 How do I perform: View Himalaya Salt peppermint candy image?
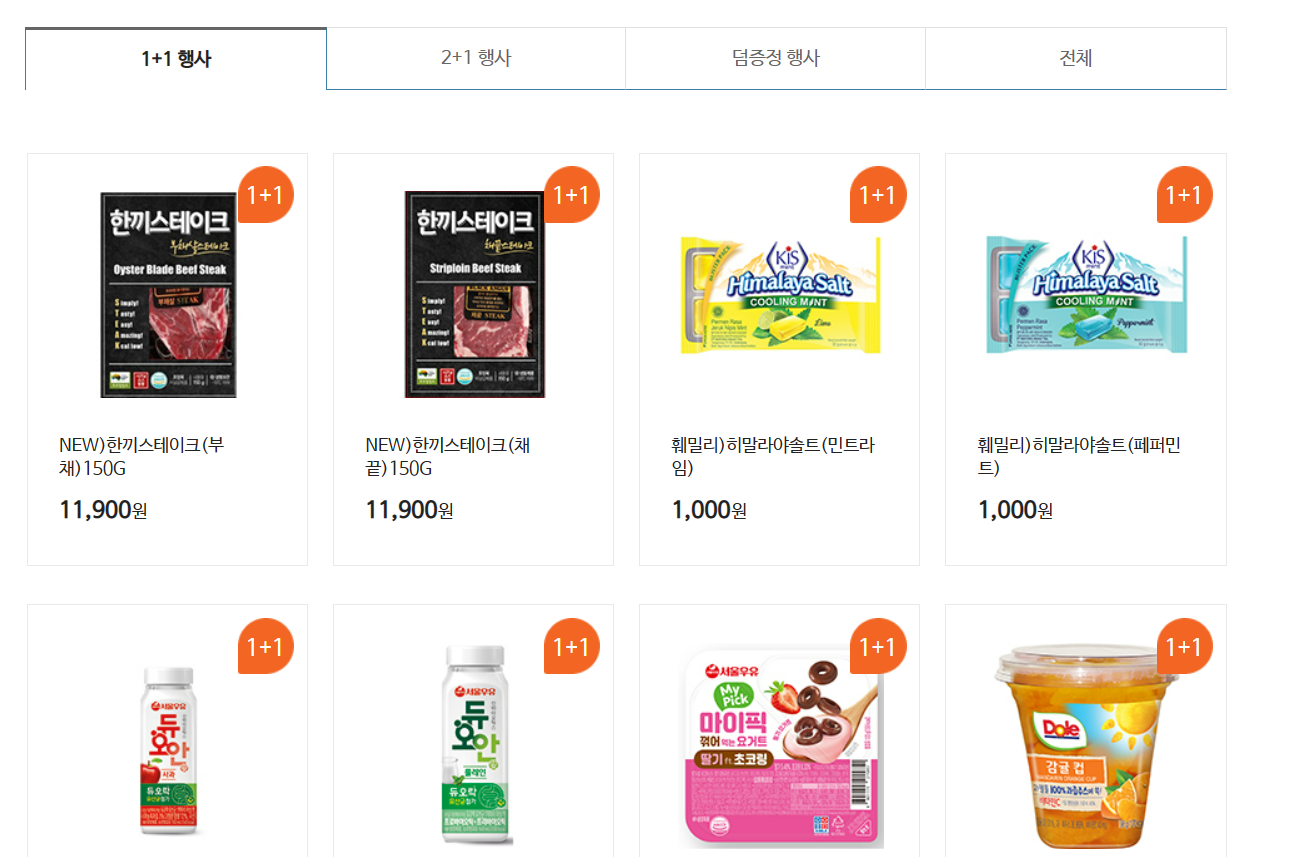pos(1086,295)
